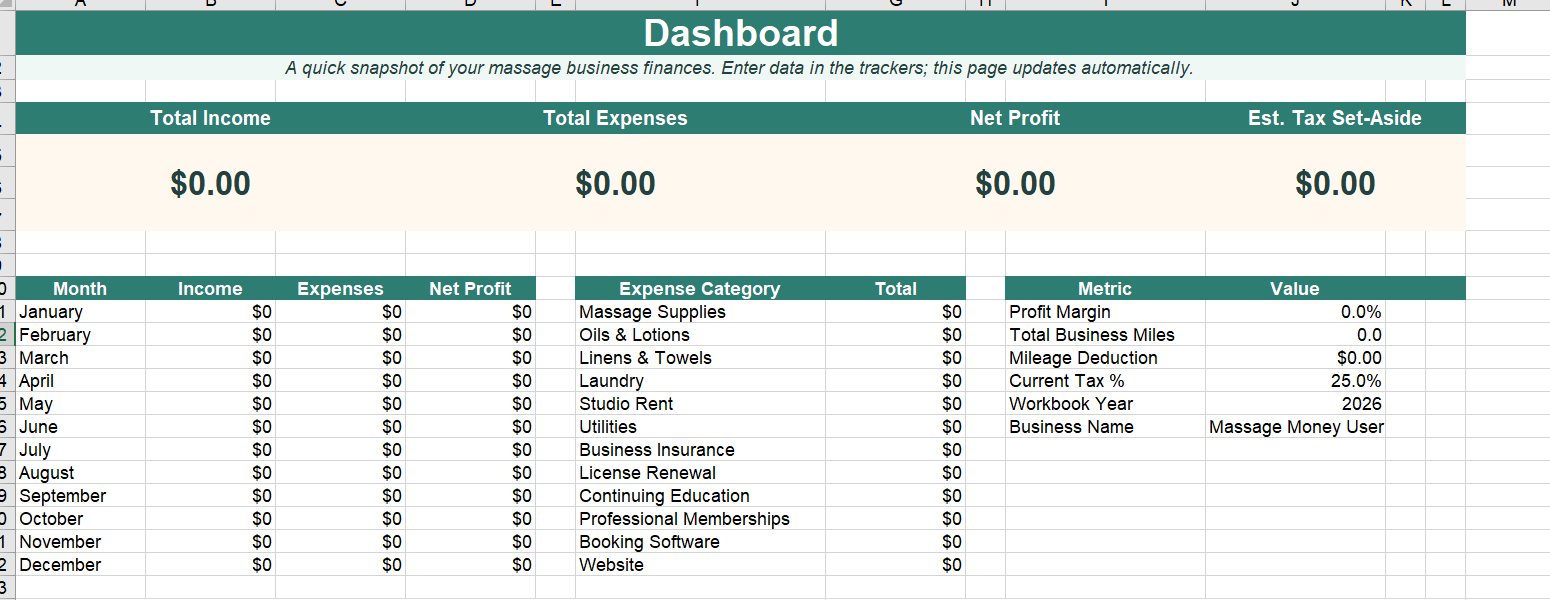Screen dimensions: 1550x600
Task: Select the Total Income card header
Action: pos(210,118)
